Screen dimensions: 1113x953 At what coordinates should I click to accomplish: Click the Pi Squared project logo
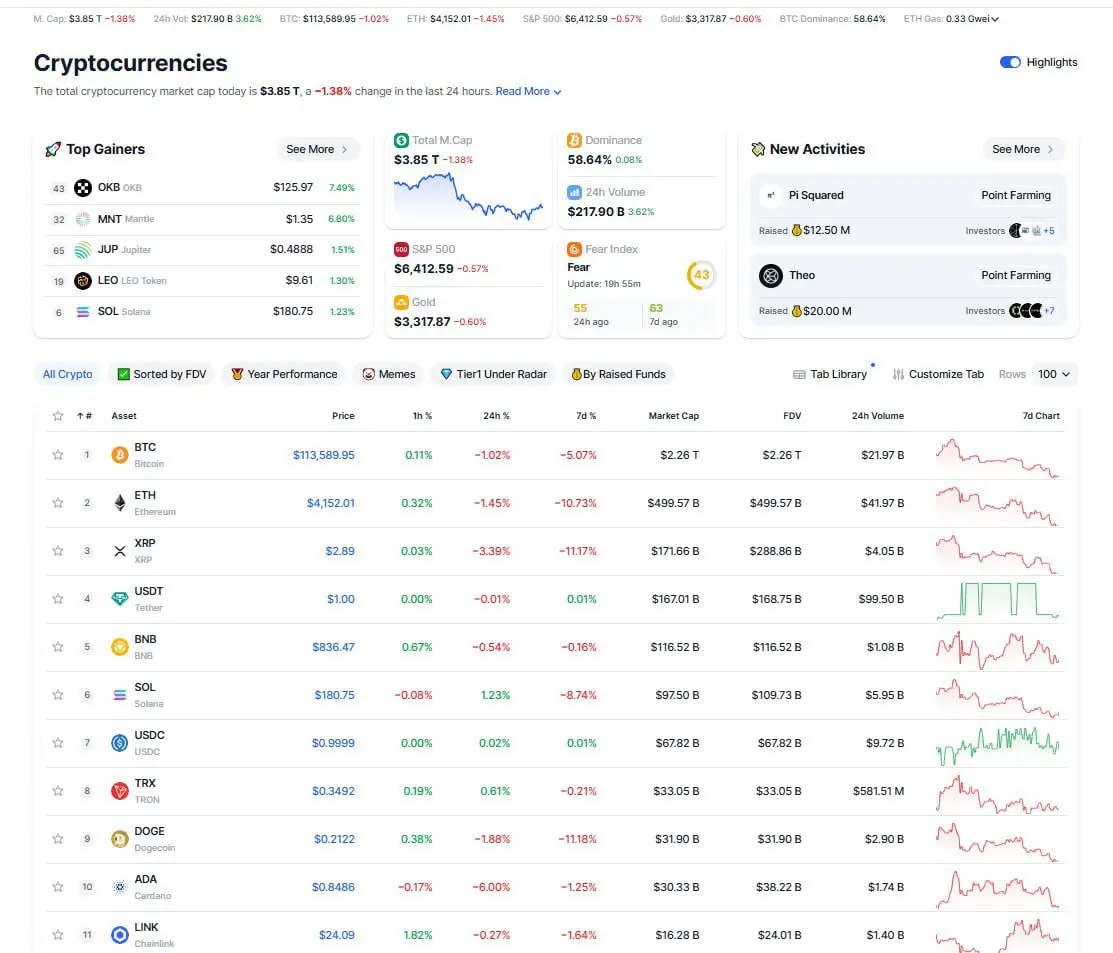(771, 195)
